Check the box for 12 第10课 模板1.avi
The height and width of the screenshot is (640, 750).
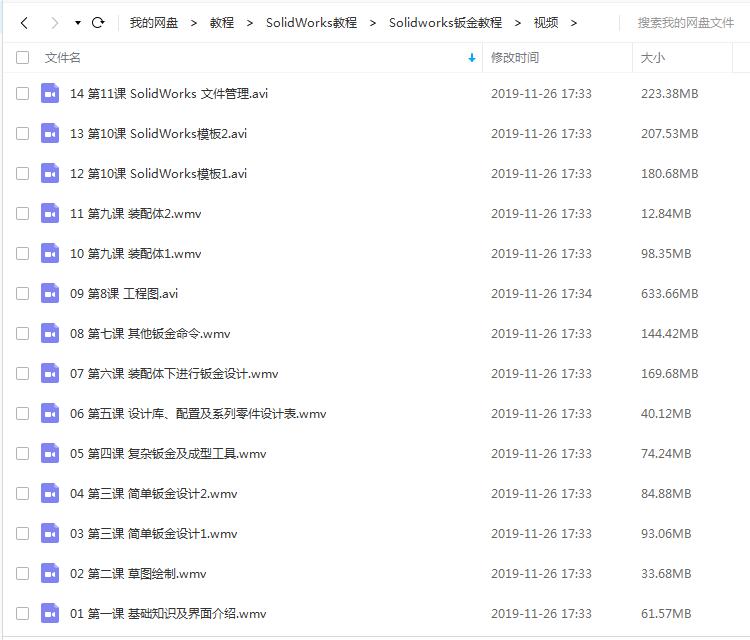coord(22,173)
